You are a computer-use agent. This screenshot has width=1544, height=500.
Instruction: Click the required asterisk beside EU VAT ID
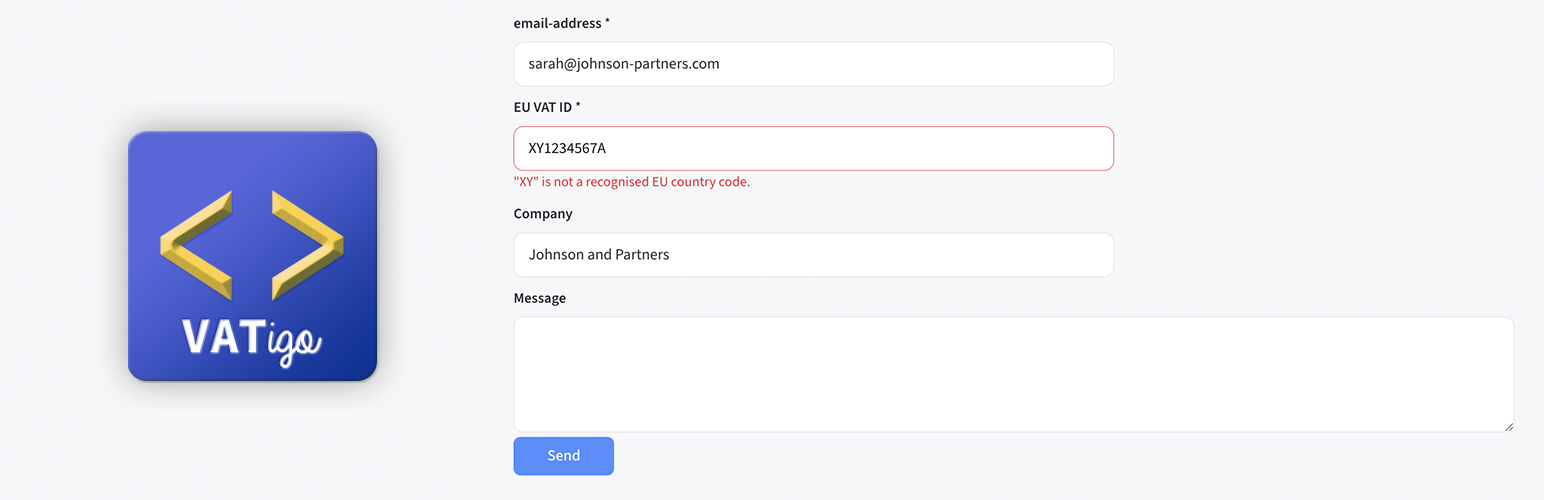click(578, 106)
